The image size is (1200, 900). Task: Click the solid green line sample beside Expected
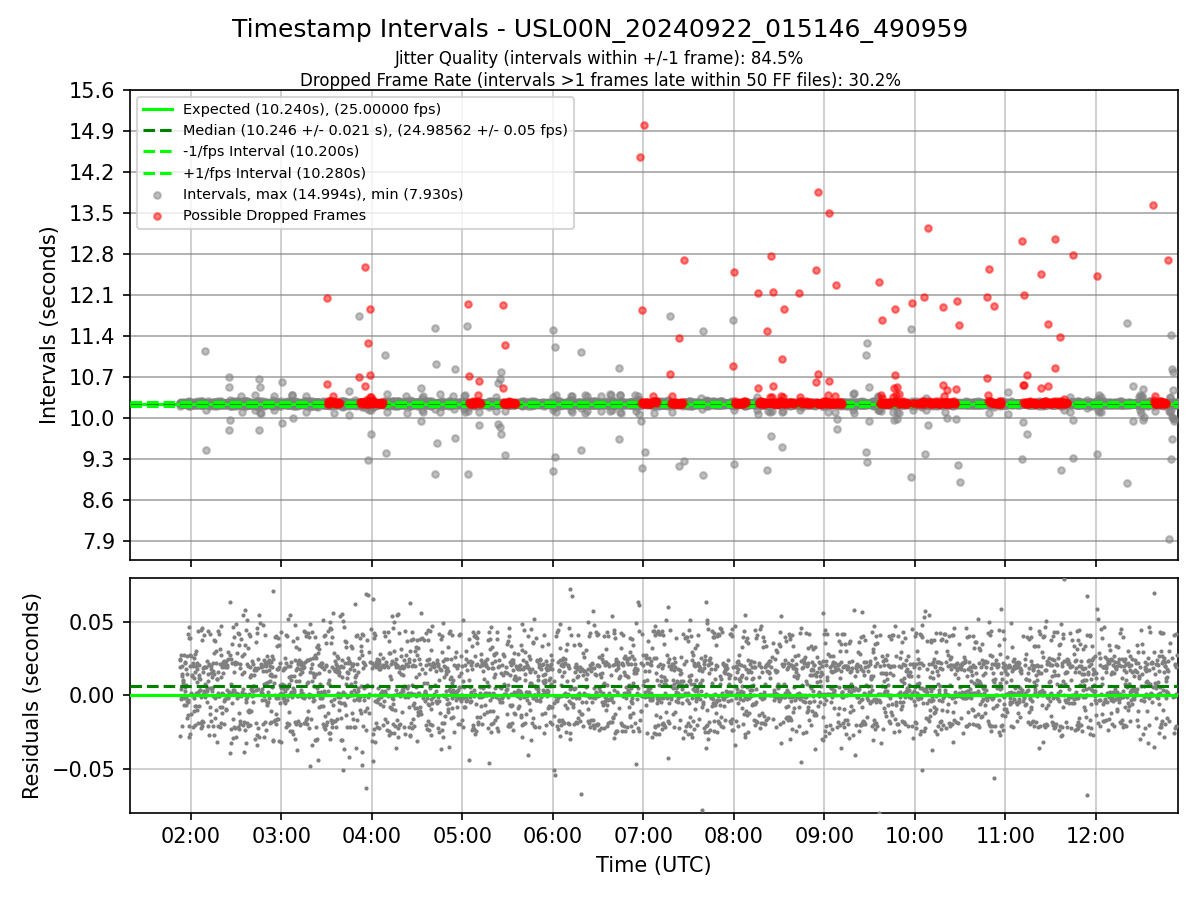click(x=159, y=110)
